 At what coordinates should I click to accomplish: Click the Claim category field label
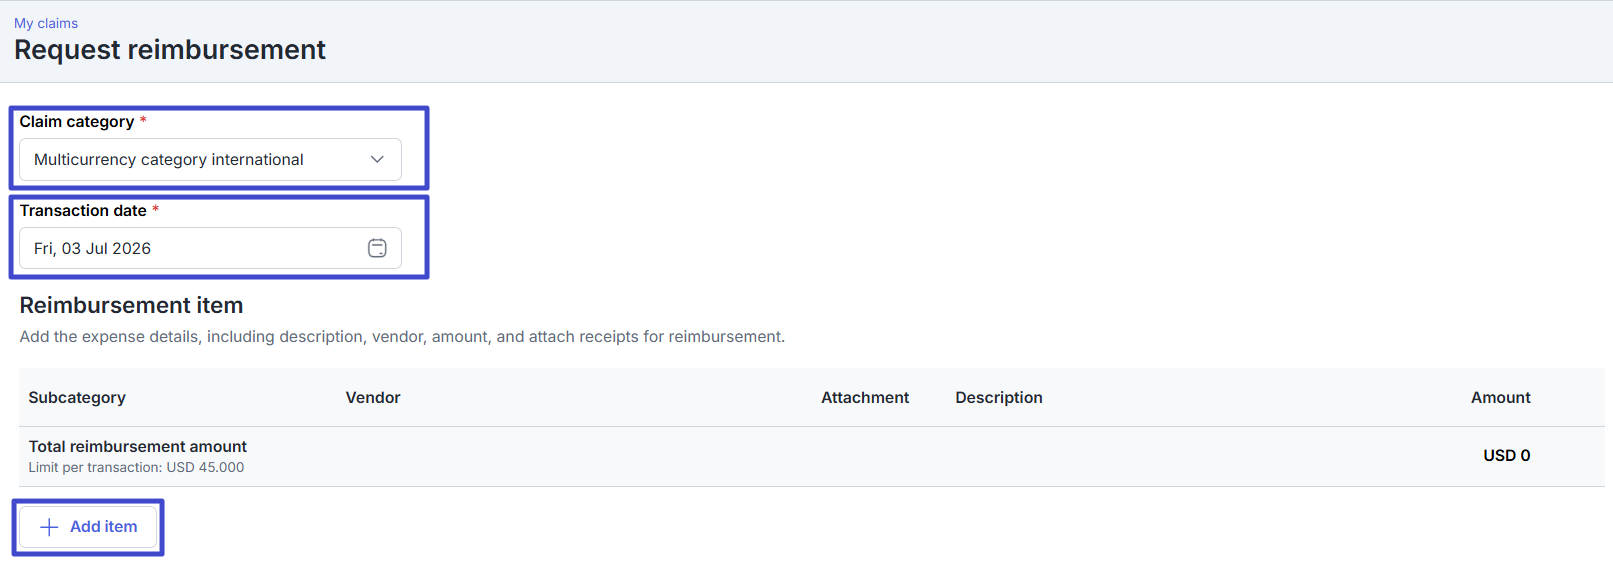[77, 121]
